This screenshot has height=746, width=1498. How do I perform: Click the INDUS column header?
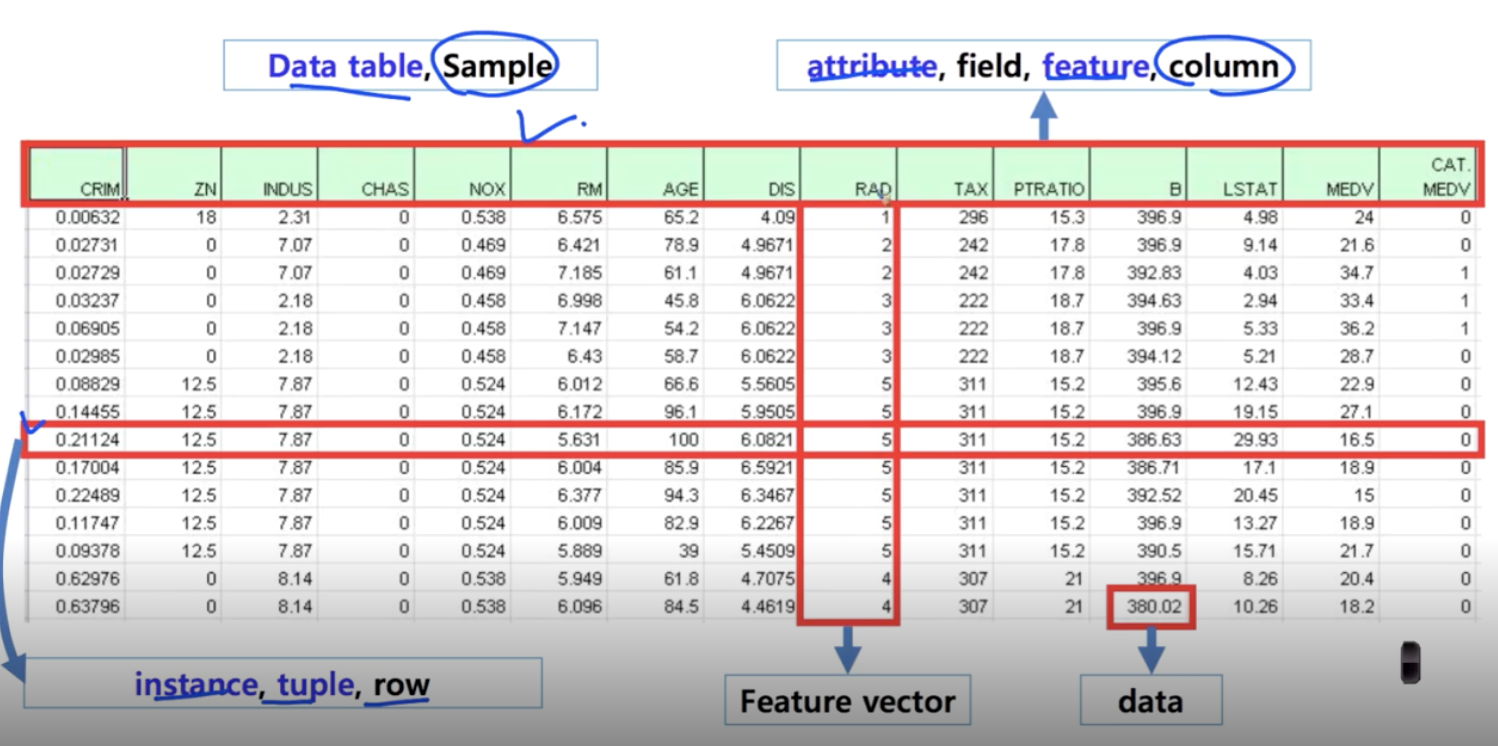(x=270, y=175)
